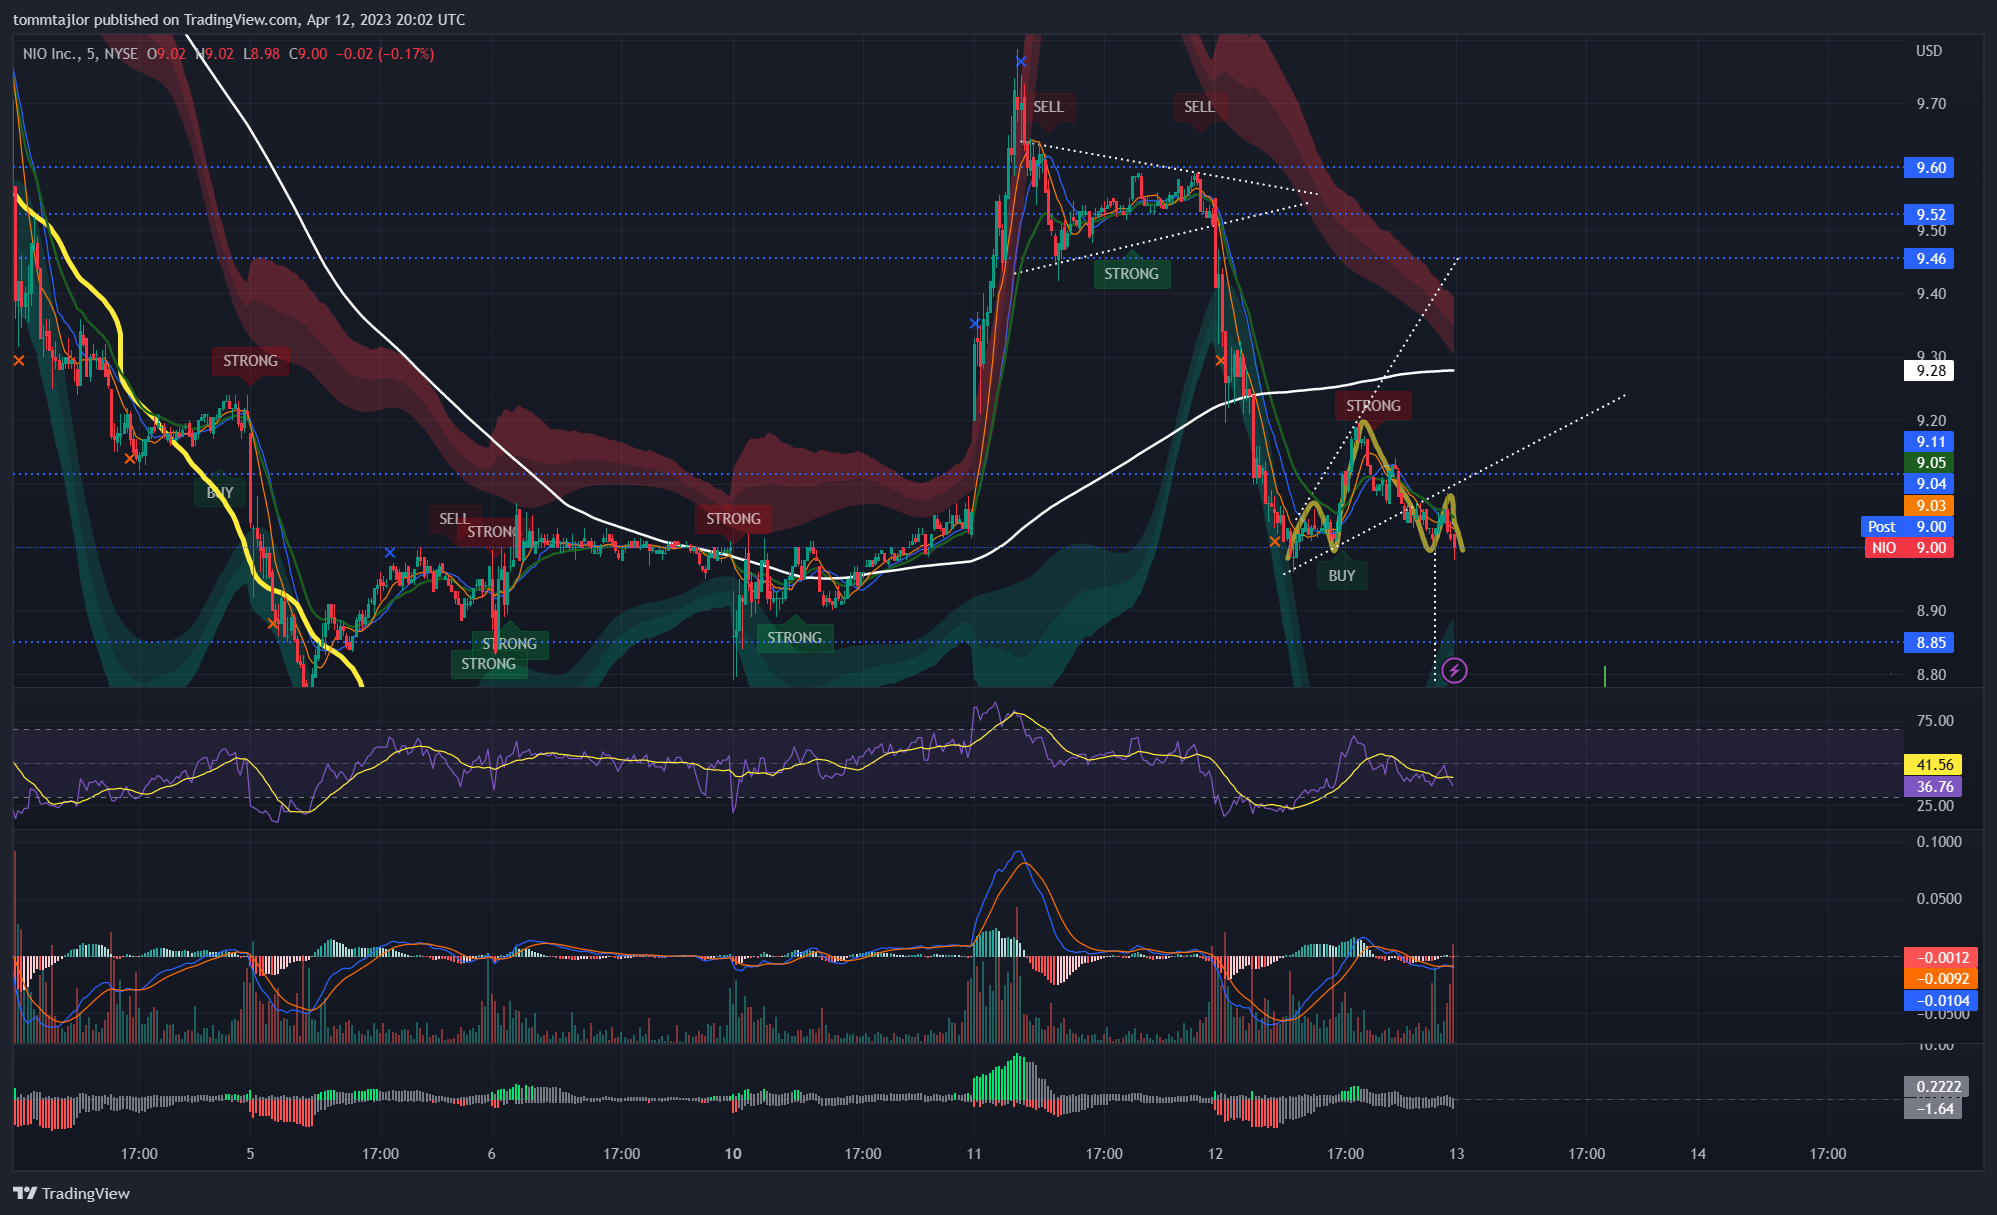The width and height of the screenshot is (1997, 1215).
Task: Click the 0.1000 tick on the MACD axis
Action: tap(1939, 841)
